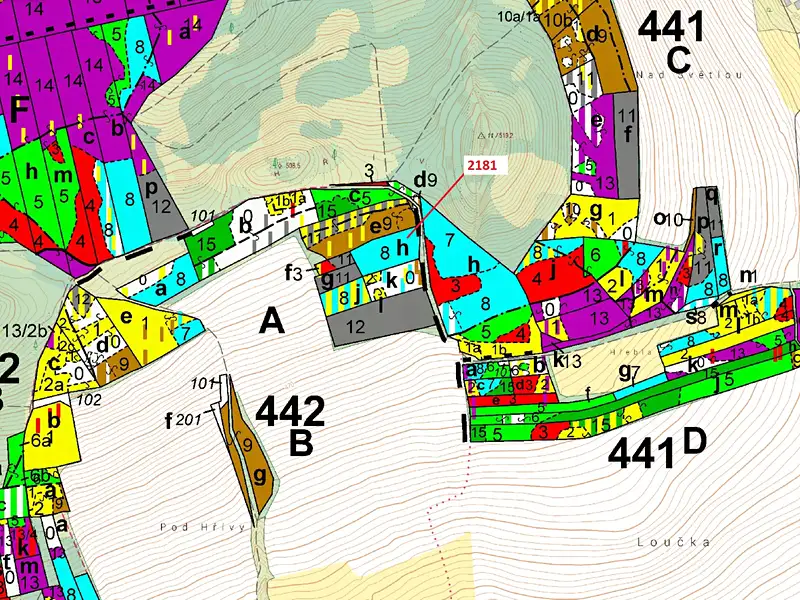
Task: Click the 's8' stand label
Action: click(x=696, y=318)
